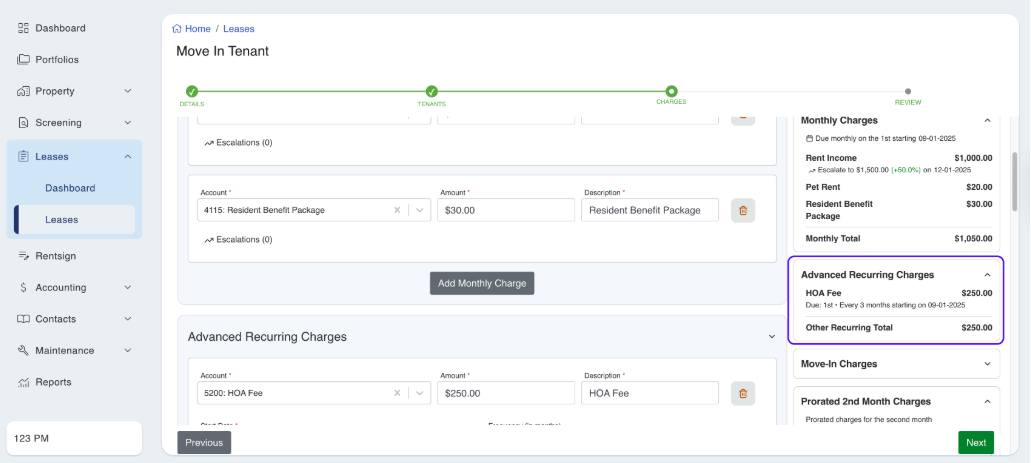Collapse the Monthly Charges summary panel
The image size is (1031, 463).
tap(987, 120)
